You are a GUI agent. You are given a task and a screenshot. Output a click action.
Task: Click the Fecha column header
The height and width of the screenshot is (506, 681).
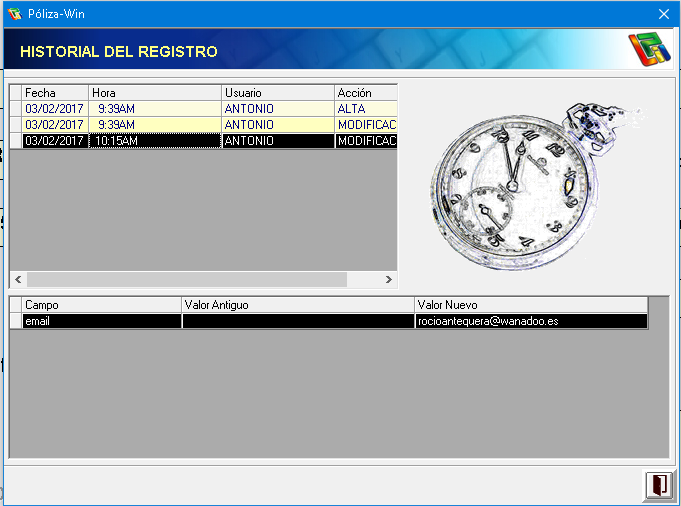(55, 93)
